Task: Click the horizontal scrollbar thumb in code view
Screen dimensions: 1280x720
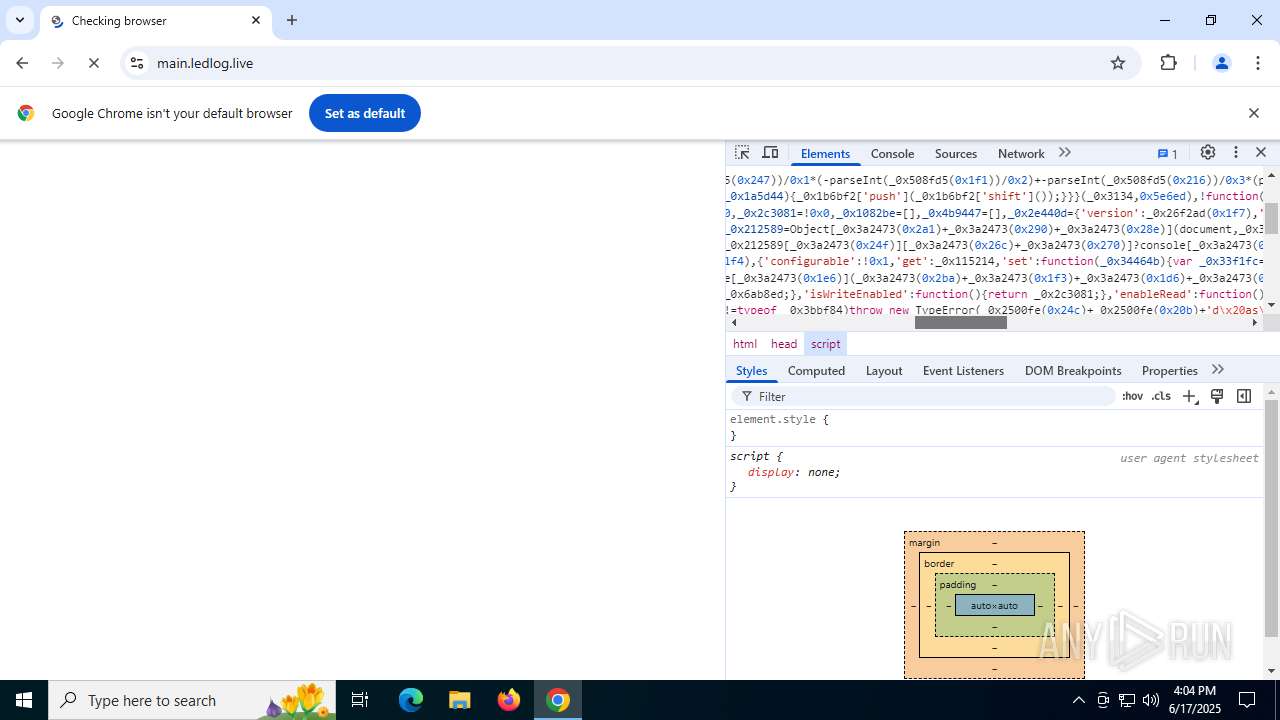Action: [x=961, y=322]
